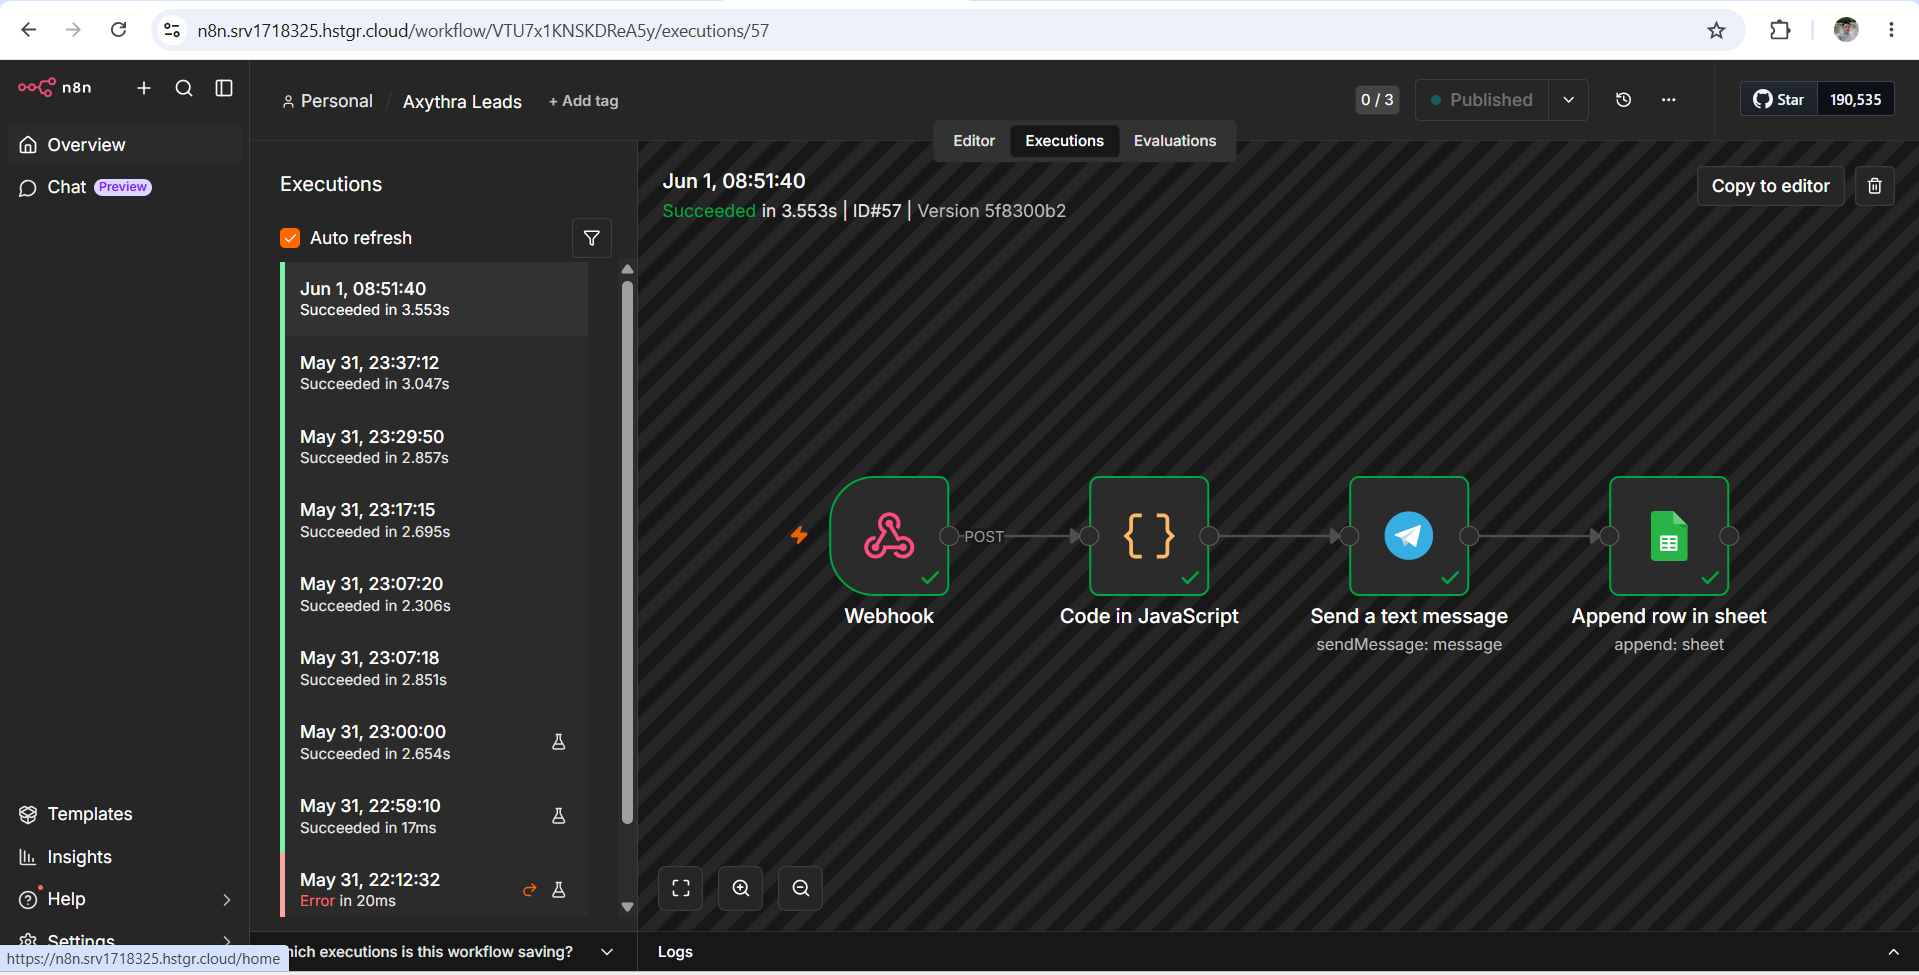Expand which executions saving info
The width and height of the screenshot is (1919, 975).
(607, 952)
